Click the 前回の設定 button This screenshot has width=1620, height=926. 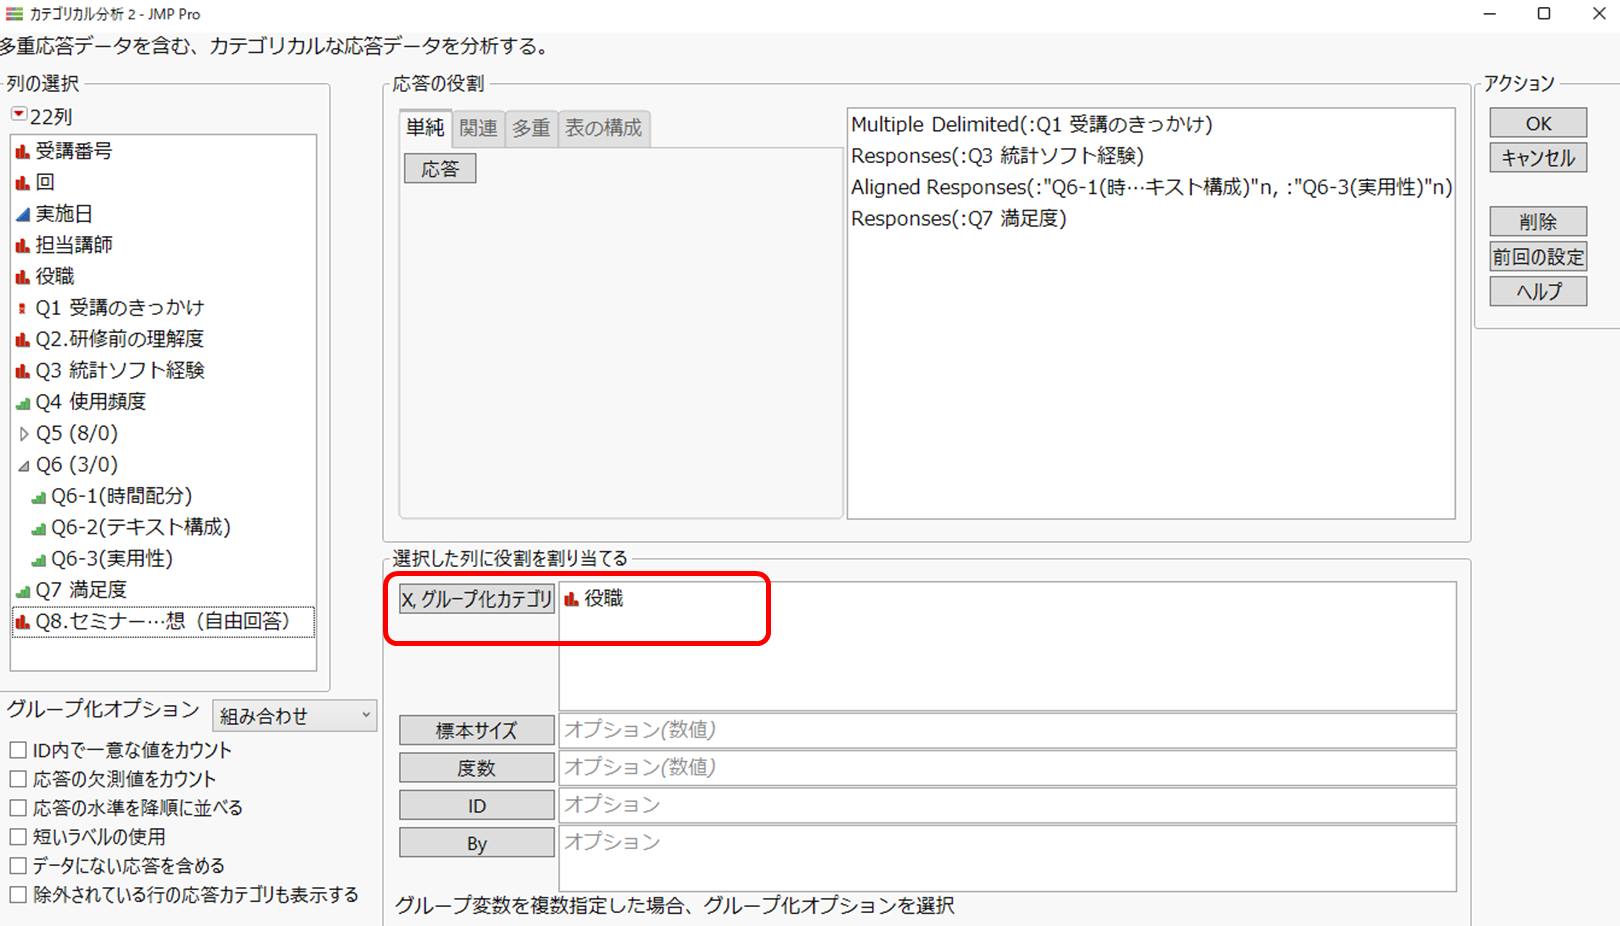tap(1538, 257)
